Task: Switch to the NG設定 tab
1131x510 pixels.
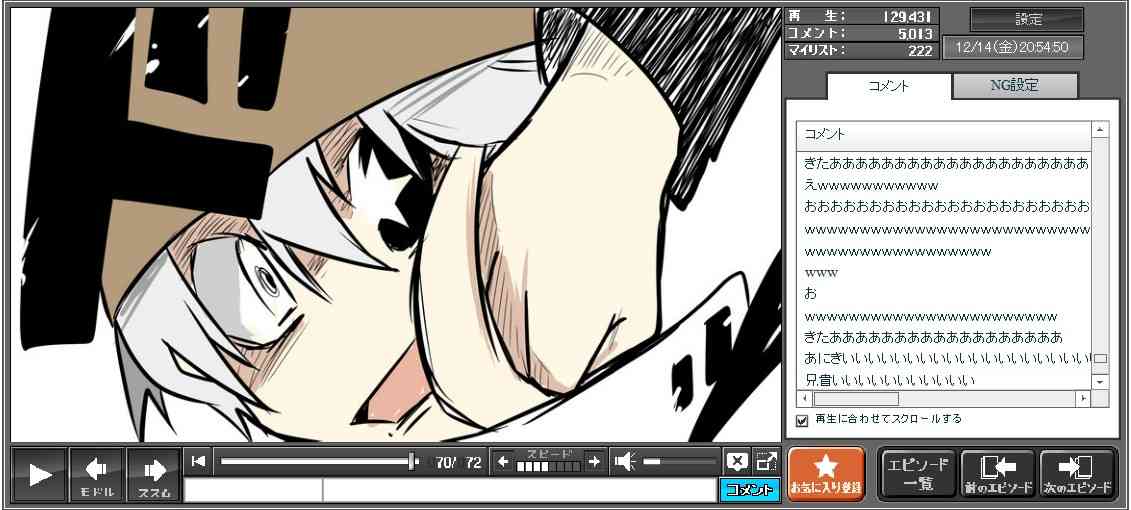Action: [1014, 86]
